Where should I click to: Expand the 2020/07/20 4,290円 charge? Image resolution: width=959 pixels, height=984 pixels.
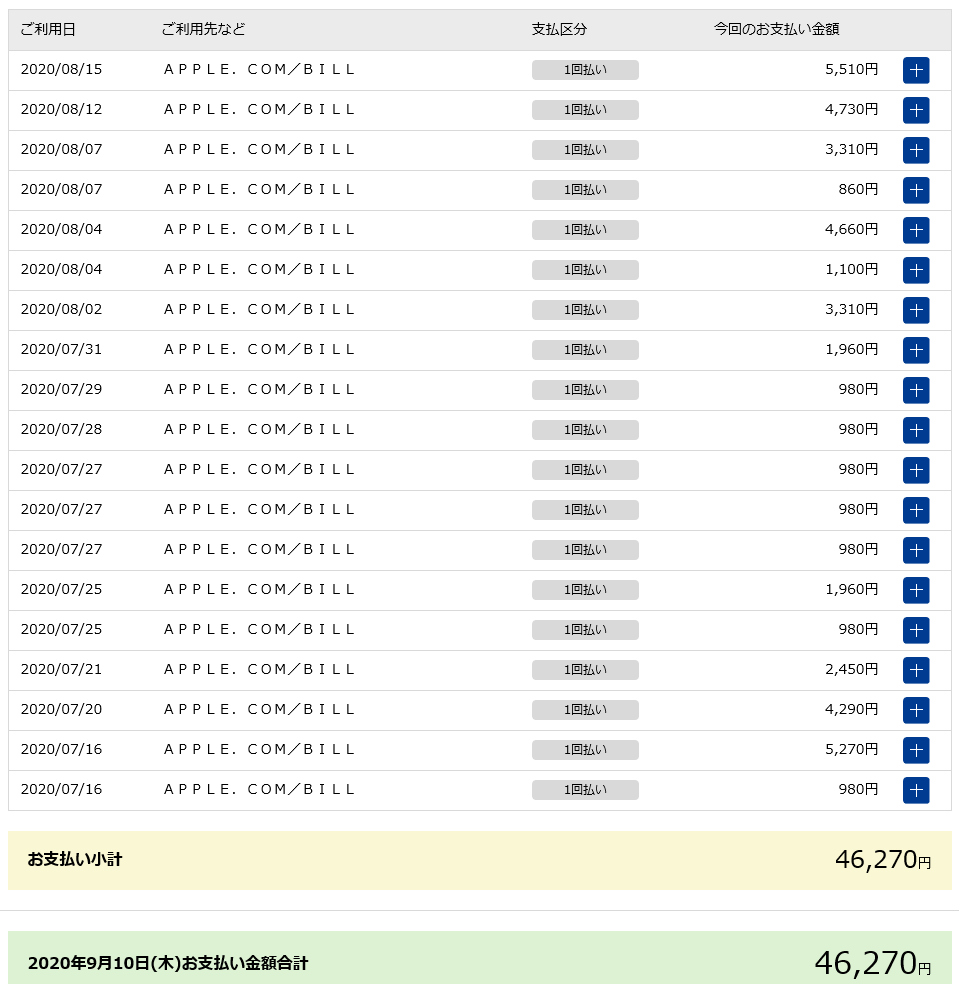(x=916, y=710)
